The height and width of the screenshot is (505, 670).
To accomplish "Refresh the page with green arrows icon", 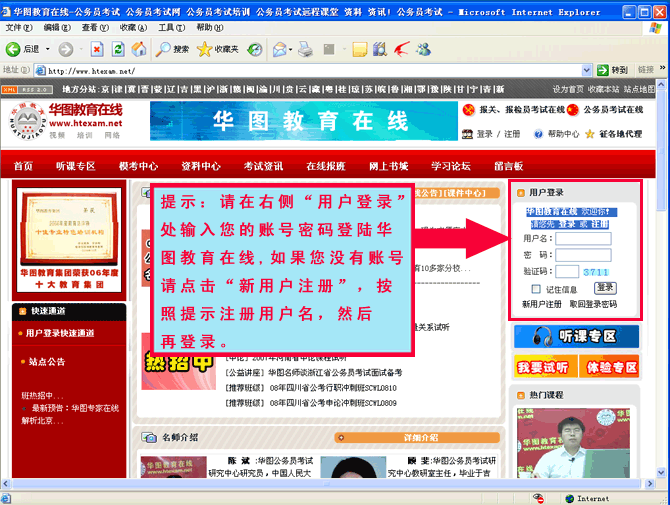I will [118, 49].
